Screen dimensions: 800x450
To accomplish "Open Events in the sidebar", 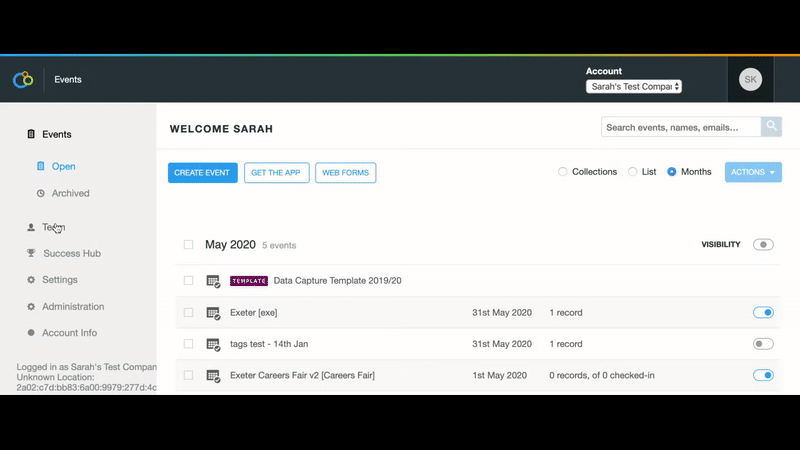I will (57, 134).
